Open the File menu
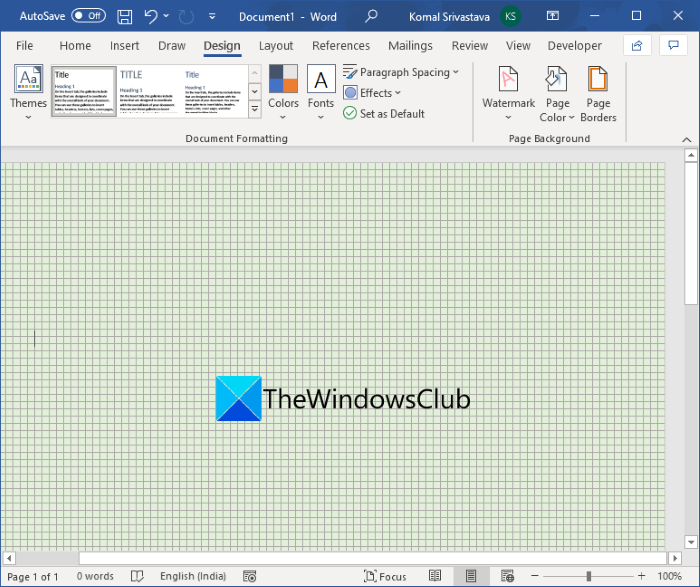Screen dimensions: 700x587 point(25,46)
